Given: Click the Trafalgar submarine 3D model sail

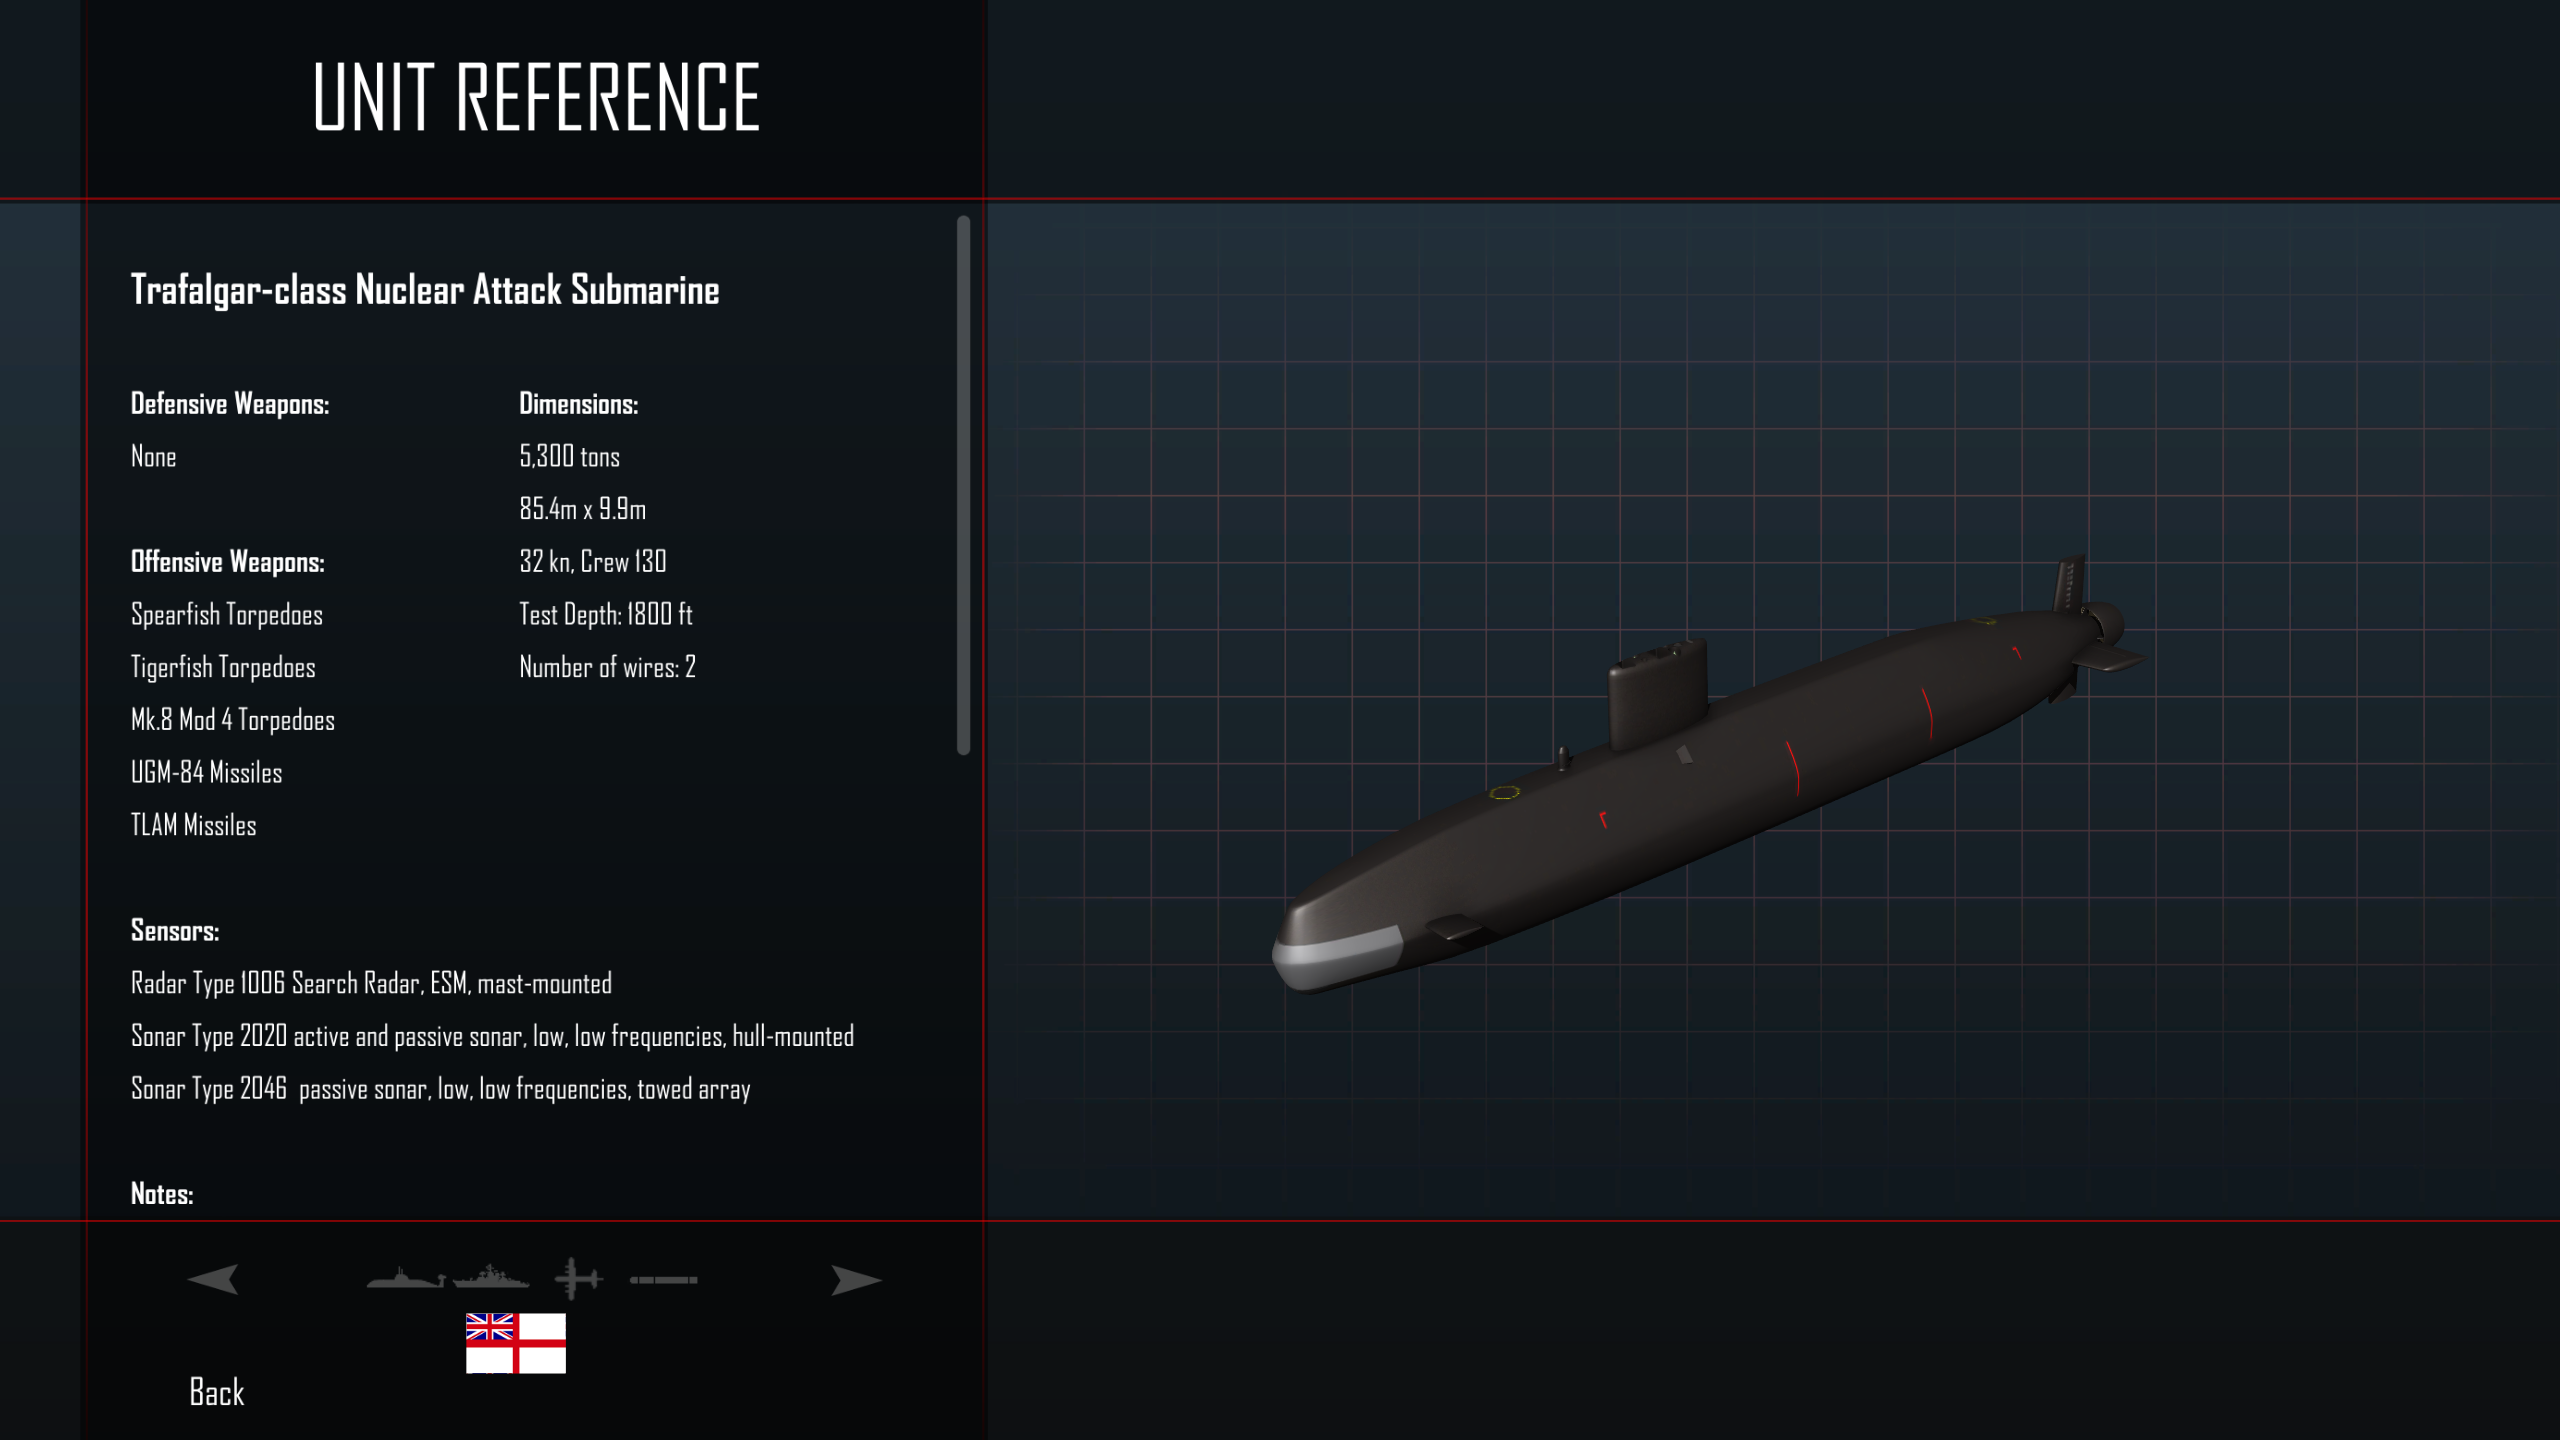Looking at the screenshot, I should 1656,695.
